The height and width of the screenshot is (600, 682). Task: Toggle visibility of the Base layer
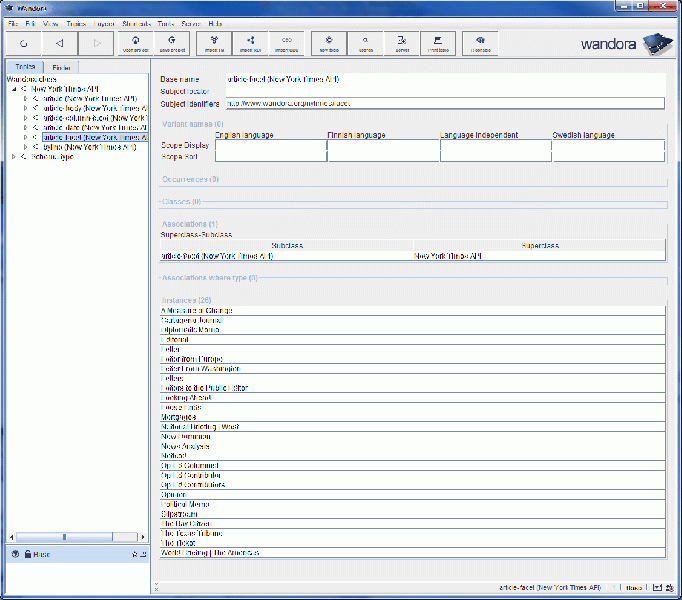coord(15,553)
